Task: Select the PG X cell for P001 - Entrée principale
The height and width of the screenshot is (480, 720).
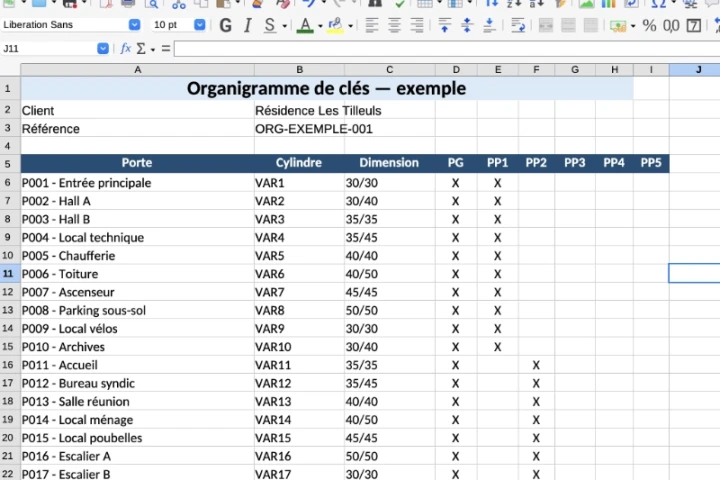Action: 456,183
